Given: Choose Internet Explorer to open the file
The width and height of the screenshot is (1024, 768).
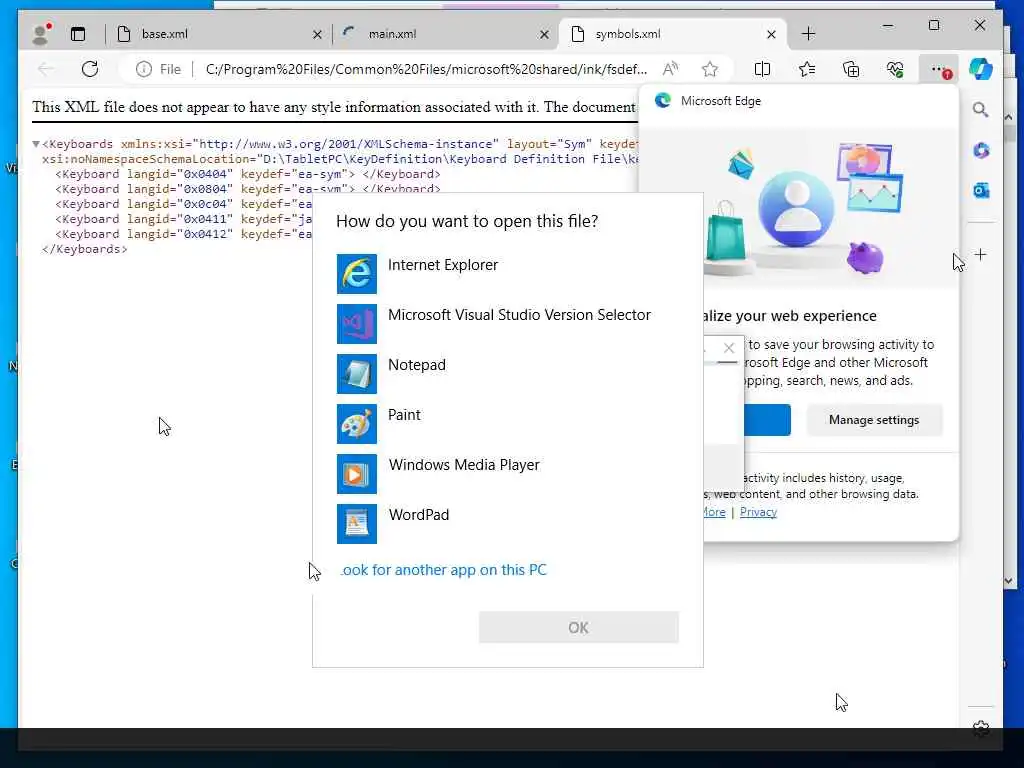Looking at the screenshot, I should (x=507, y=274).
